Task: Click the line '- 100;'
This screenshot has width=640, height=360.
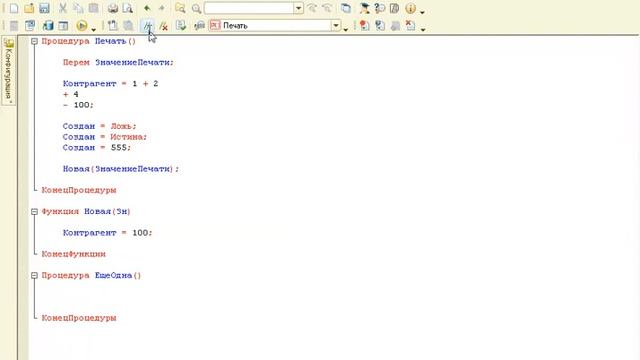Action: point(78,105)
